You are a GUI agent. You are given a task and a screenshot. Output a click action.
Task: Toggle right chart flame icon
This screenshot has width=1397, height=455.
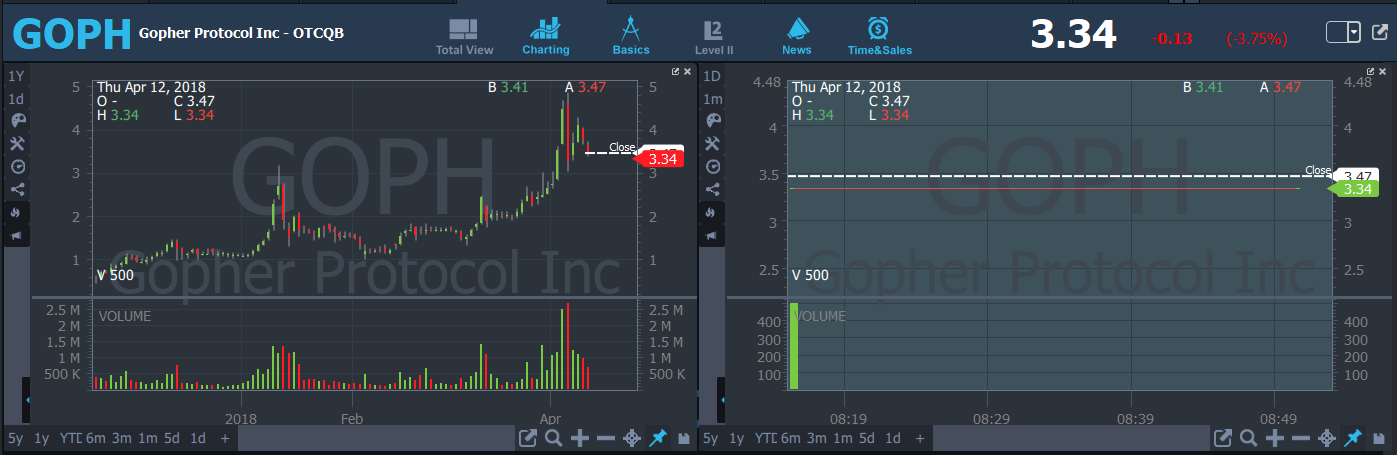[x=712, y=212]
